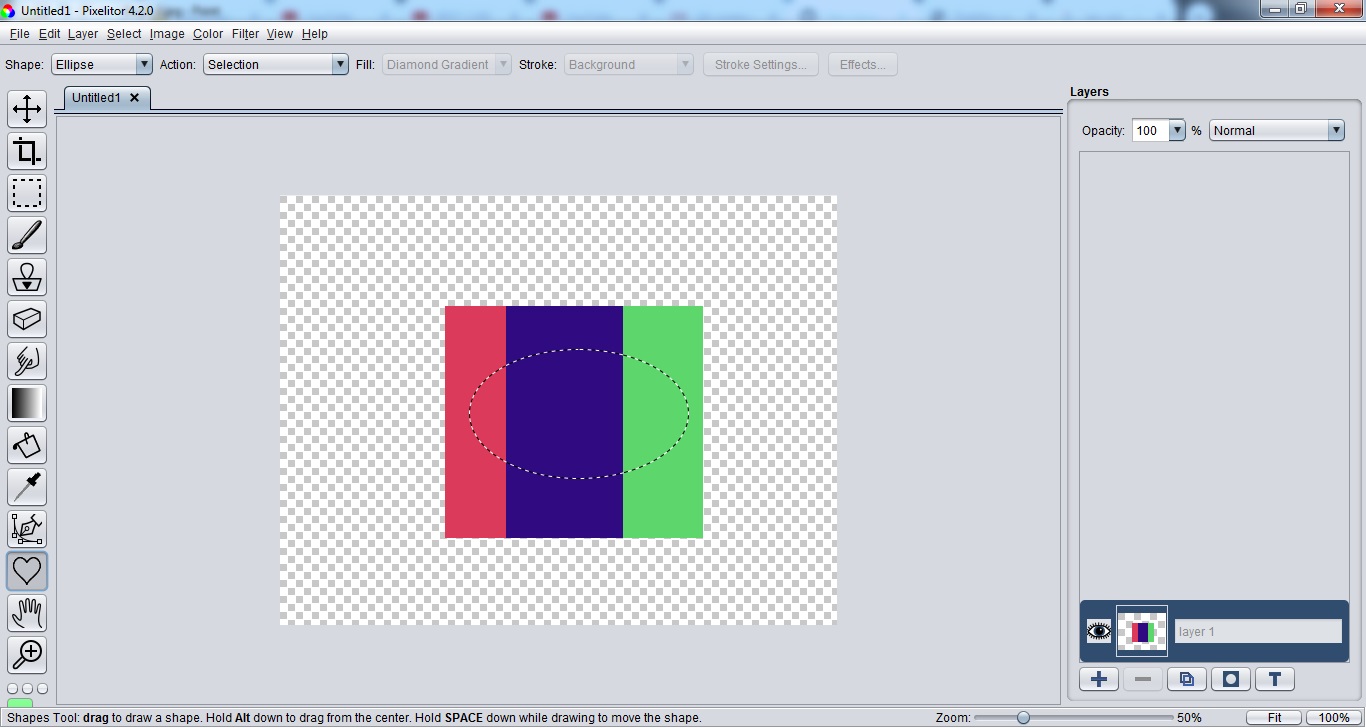
Task: Click the Layers panel title
Action: pyautogui.click(x=1089, y=91)
